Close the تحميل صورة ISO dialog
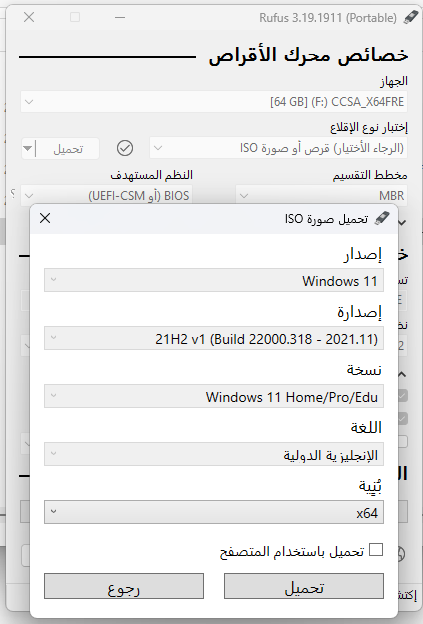The image size is (423, 624). 45,218
